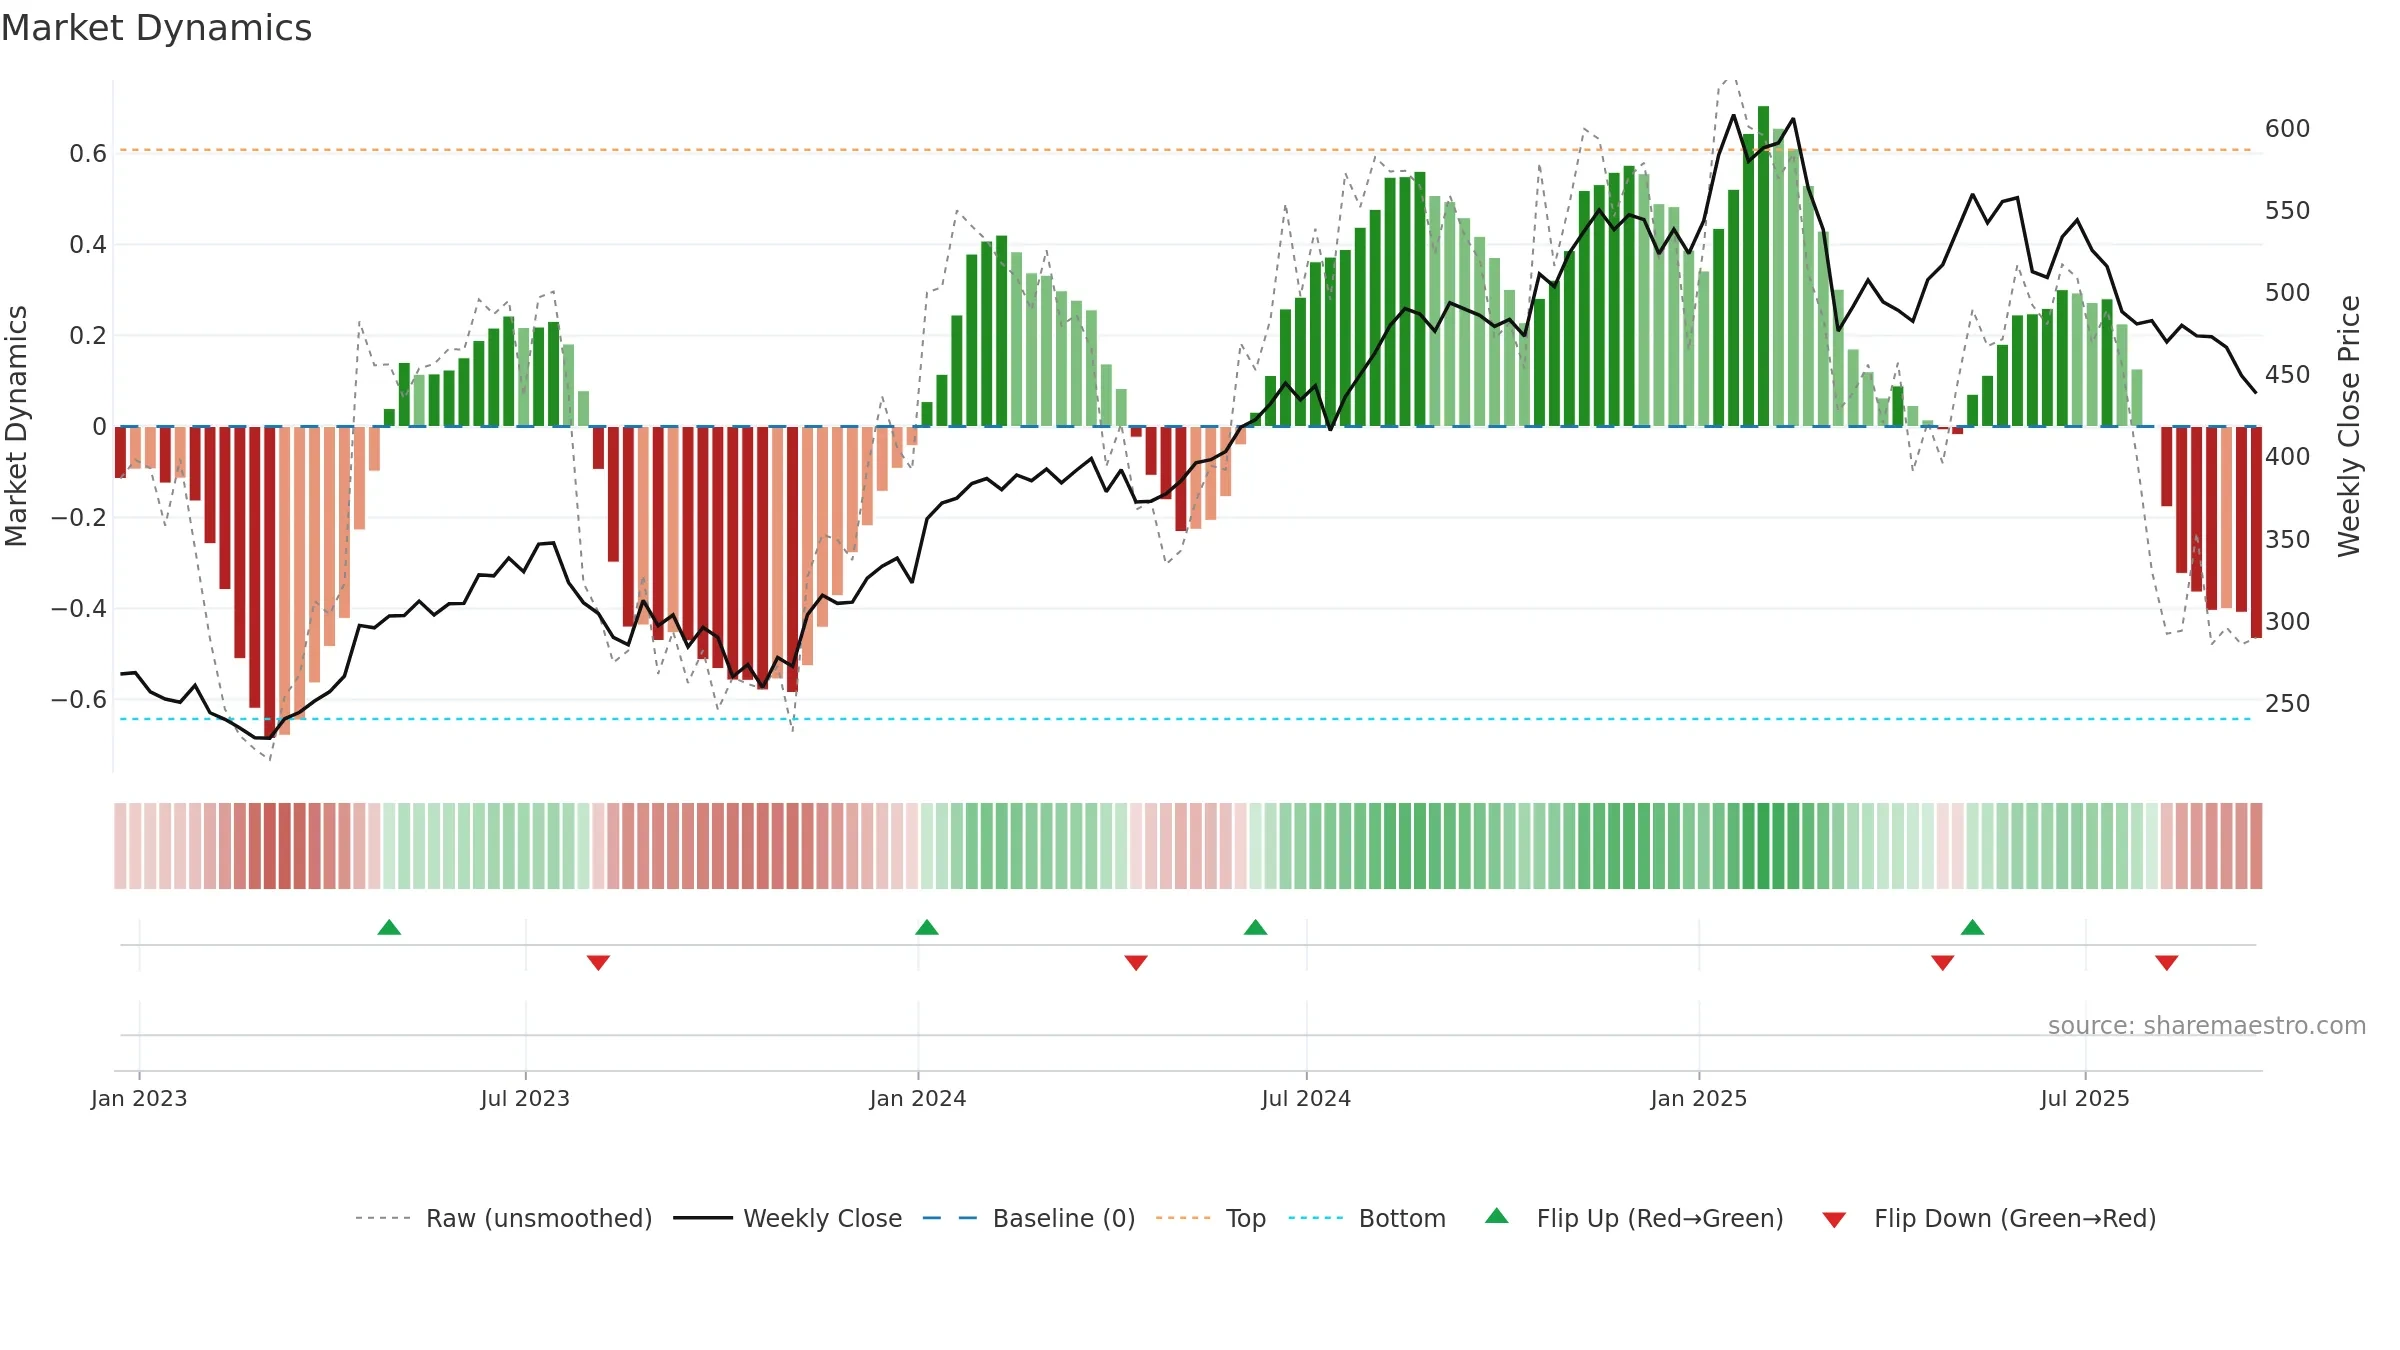Screen dimensions: 2400x1350
Task: Click the 600 price tick label
Action: point(2288,129)
